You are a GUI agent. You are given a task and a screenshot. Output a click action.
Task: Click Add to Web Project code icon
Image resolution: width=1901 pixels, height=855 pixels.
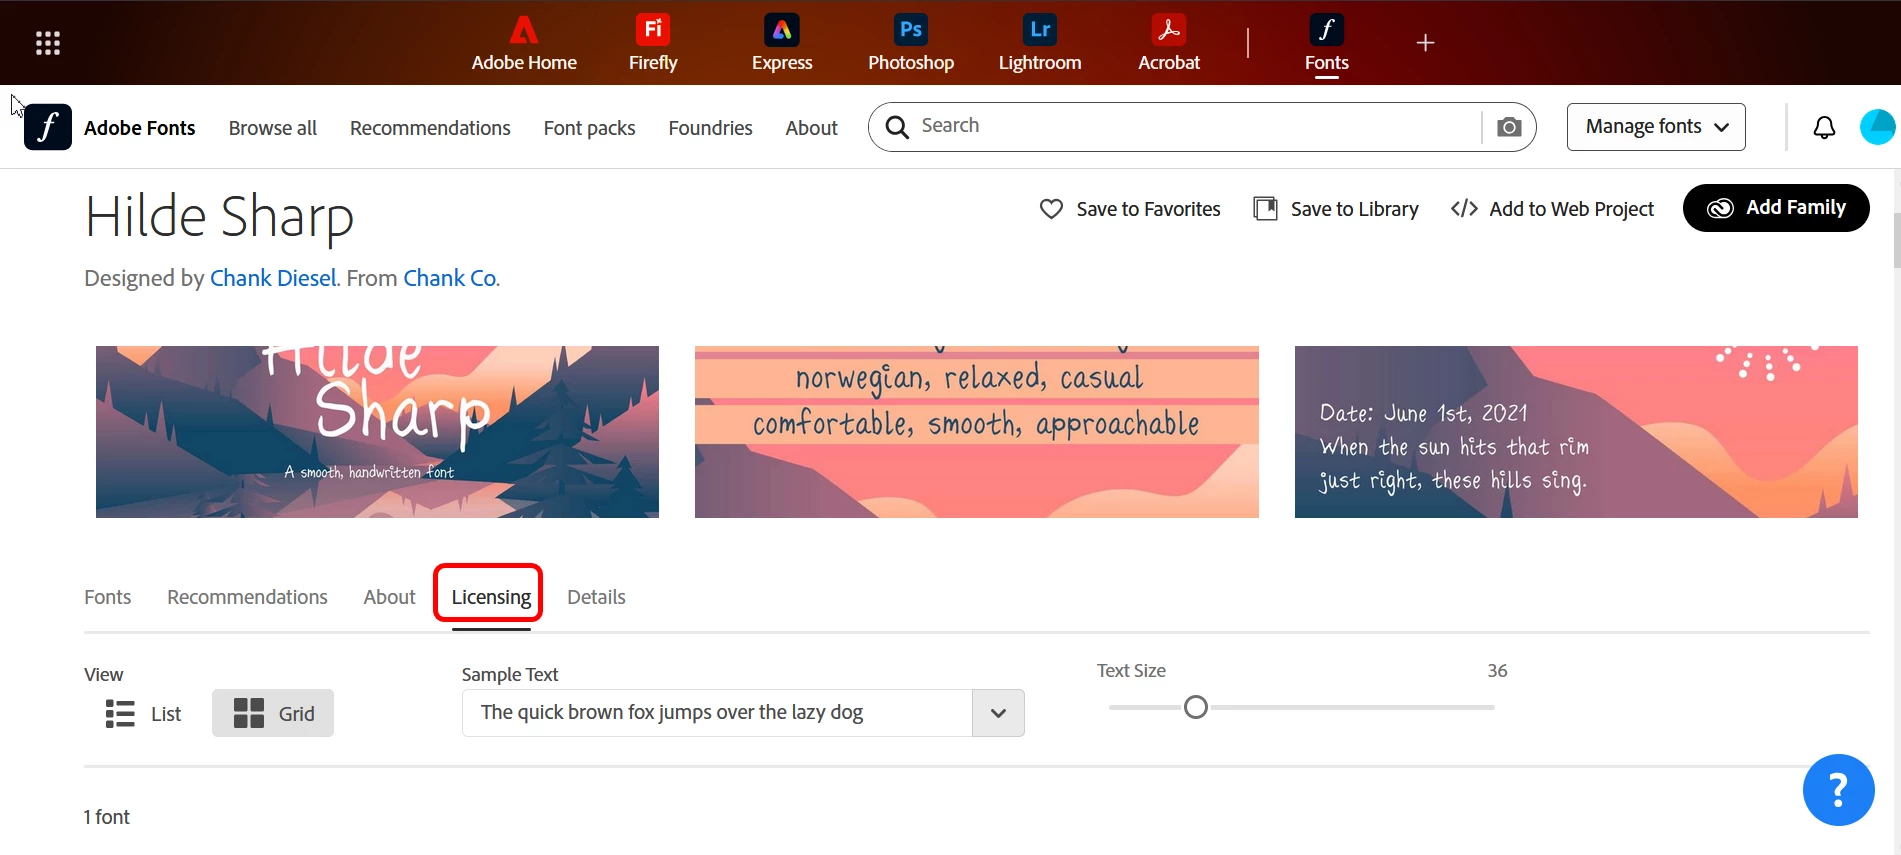pos(1464,209)
